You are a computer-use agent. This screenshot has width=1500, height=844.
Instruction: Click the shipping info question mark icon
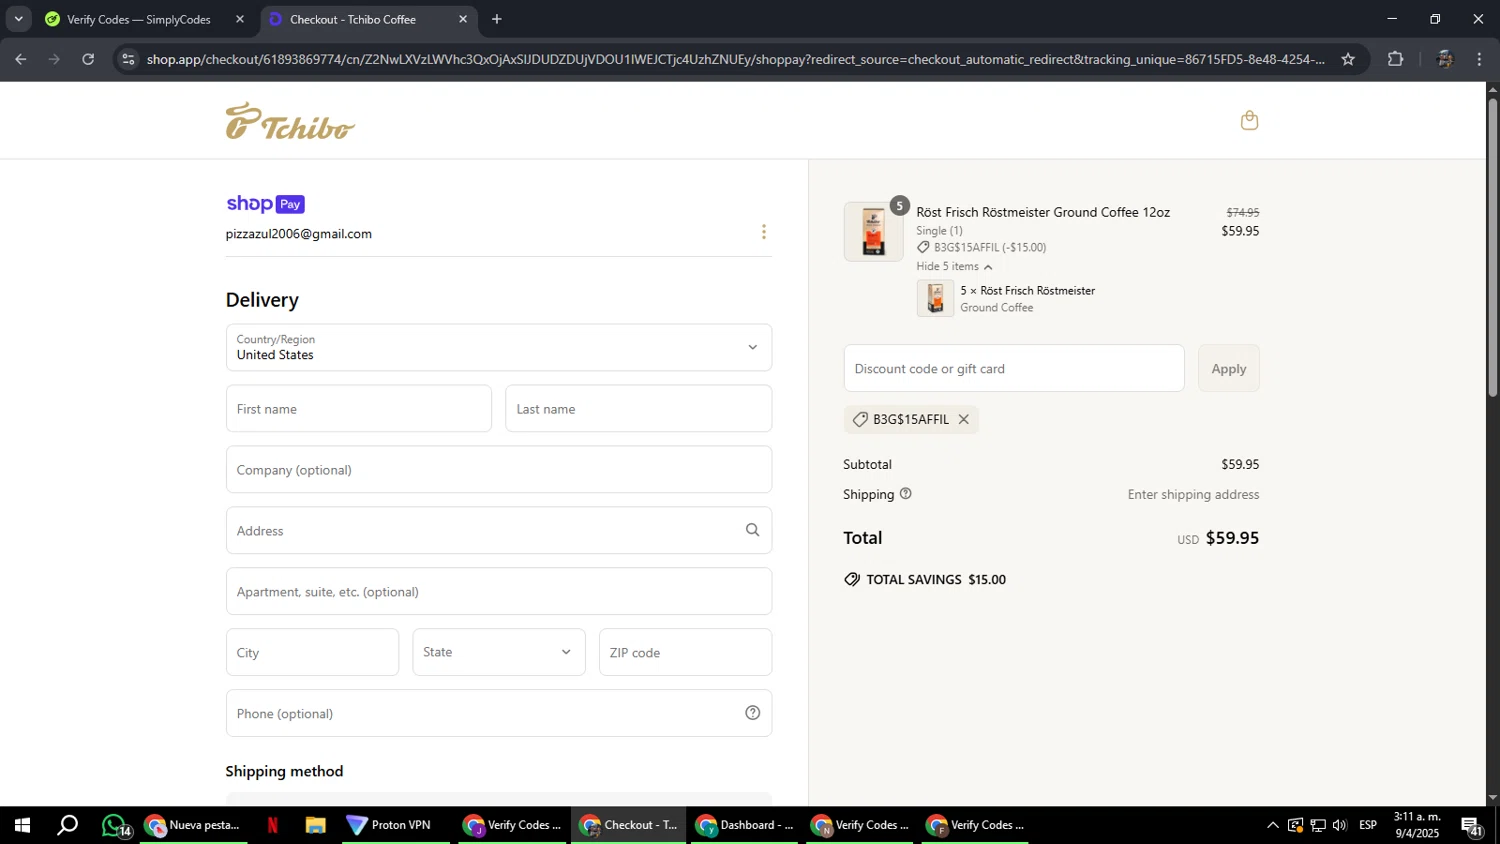(906, 494)
